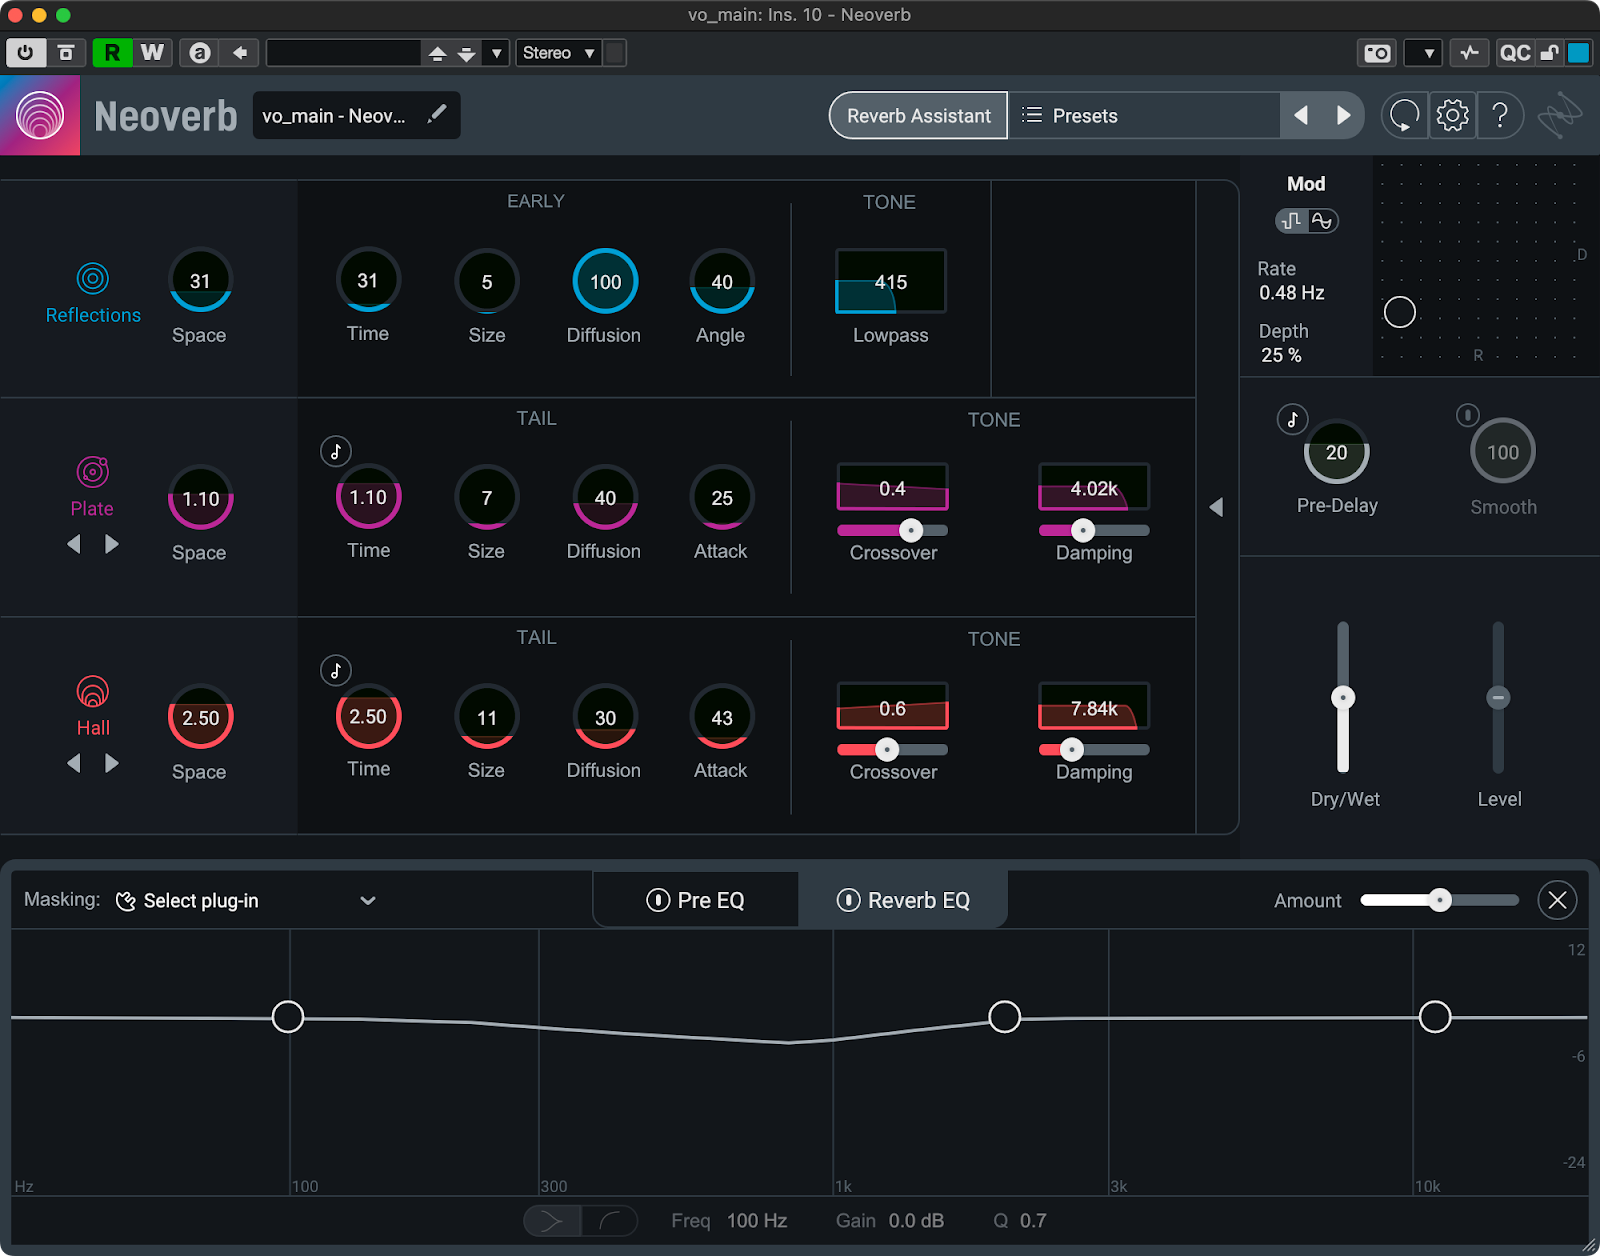
Task: Enable tempo sync for Pre-Delay
Action: [1292, 420]
